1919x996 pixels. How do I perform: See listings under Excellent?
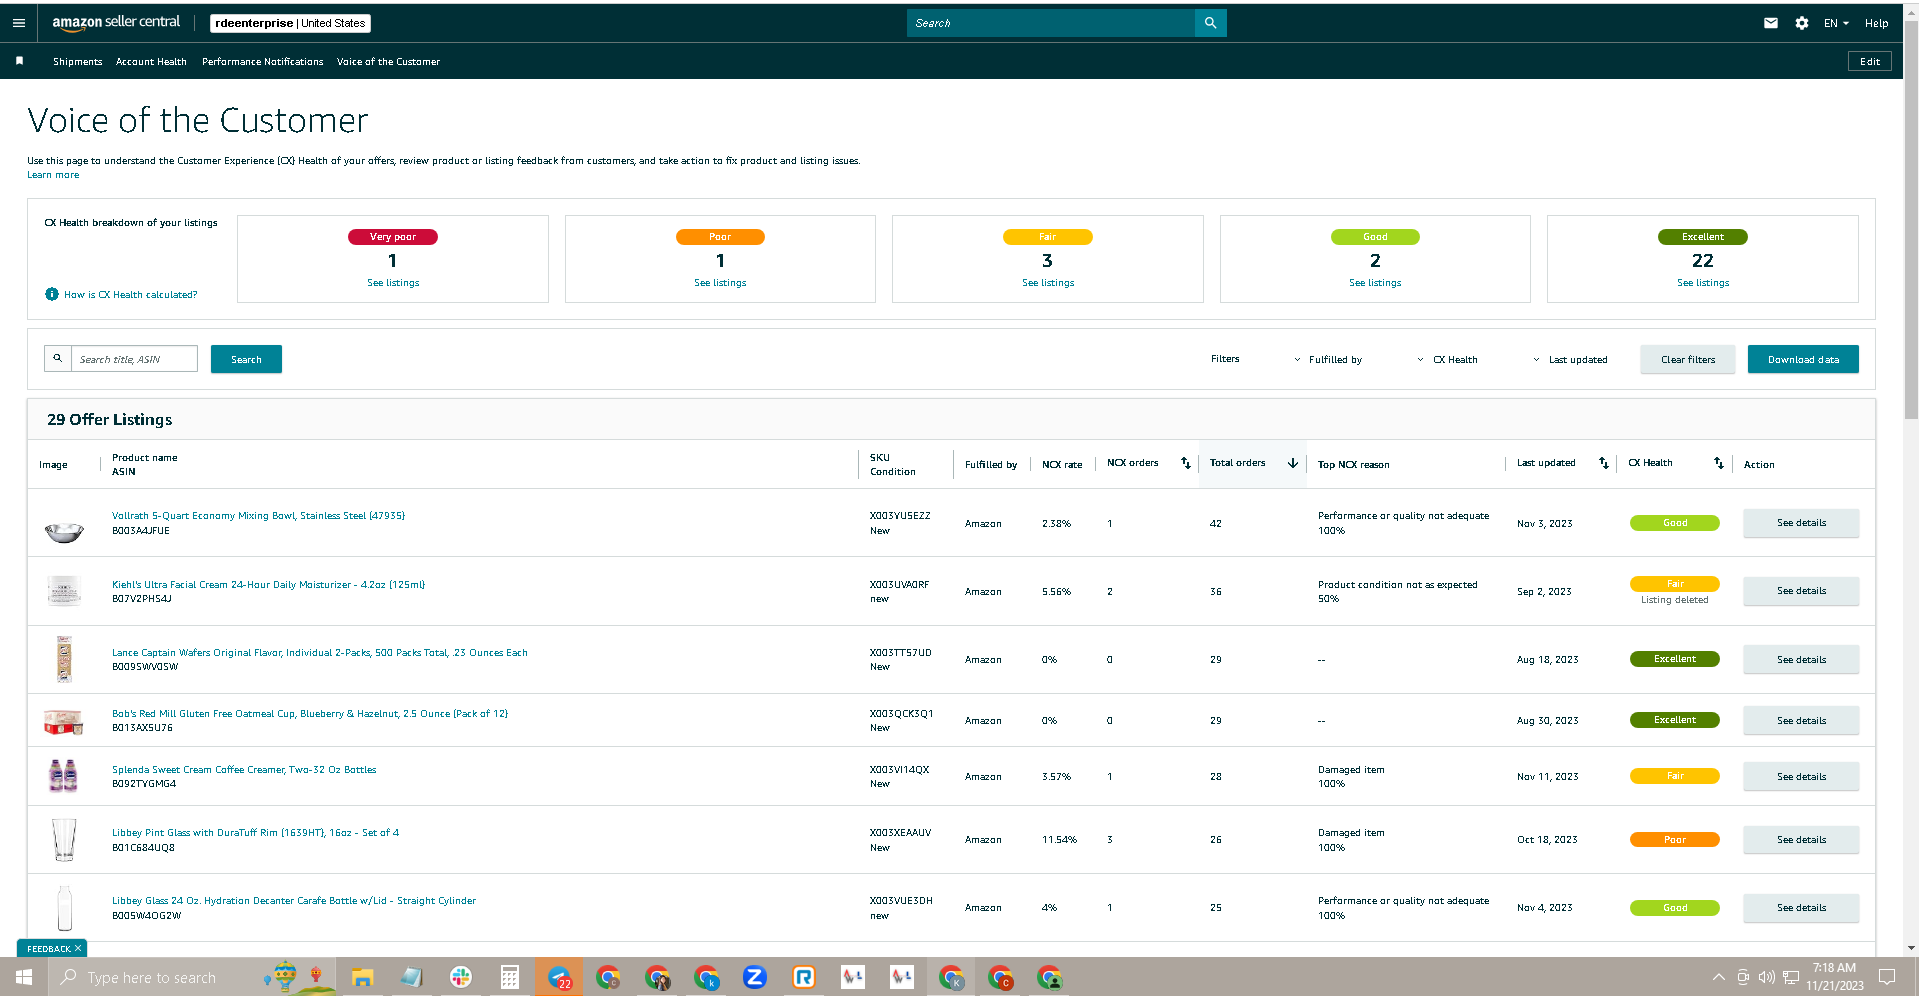tap(1703, 283)
